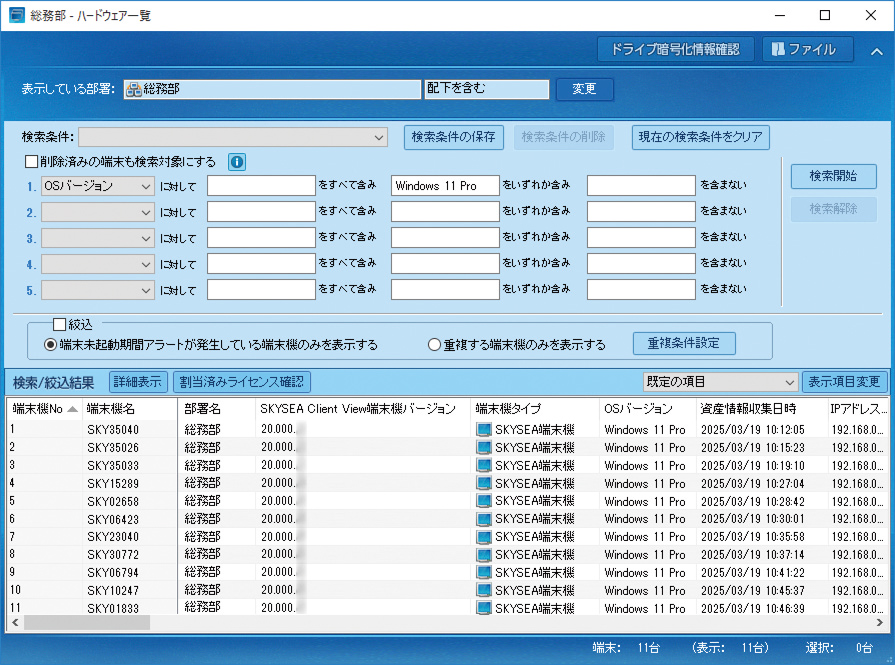The image size is (895, 665).
Task: Click 検索条件の保存 button
Action: click(x=454, y=138)
